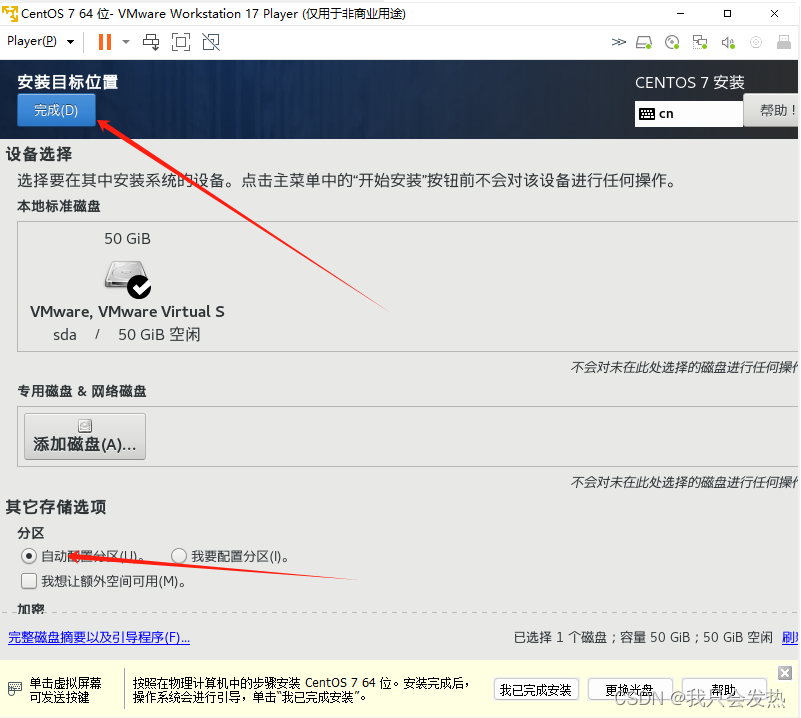Enter full screen mode via toolbar icon
Viewport: 801px width, 718px height.
click(181, 42)
